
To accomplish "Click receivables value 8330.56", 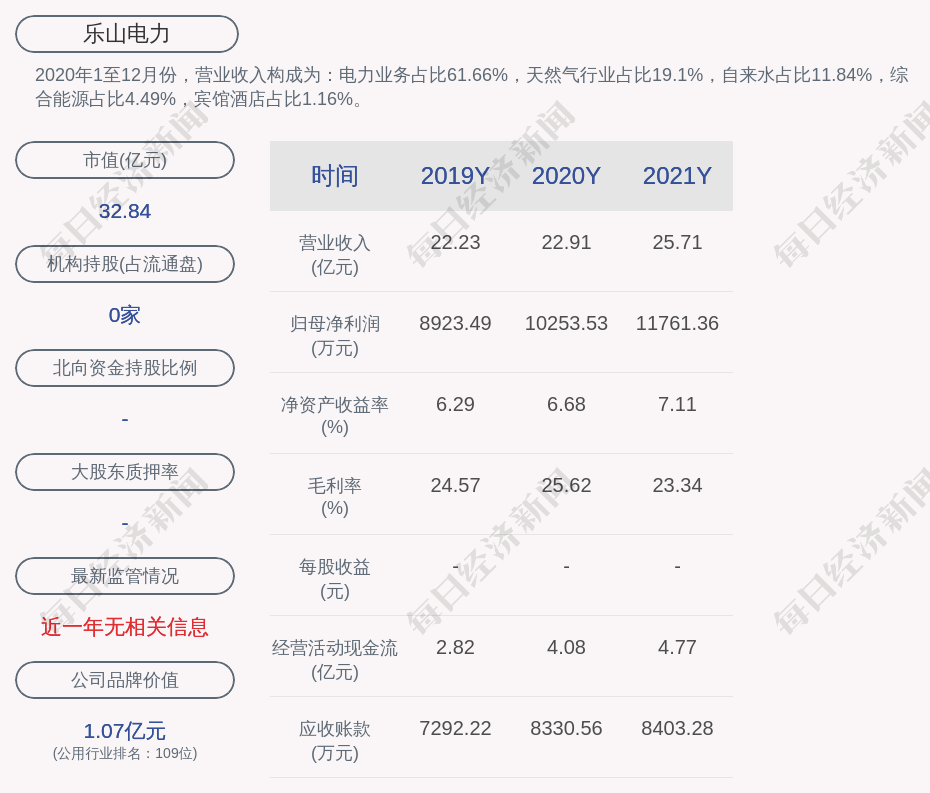I will pyautogui.click(x=566, y=728).
